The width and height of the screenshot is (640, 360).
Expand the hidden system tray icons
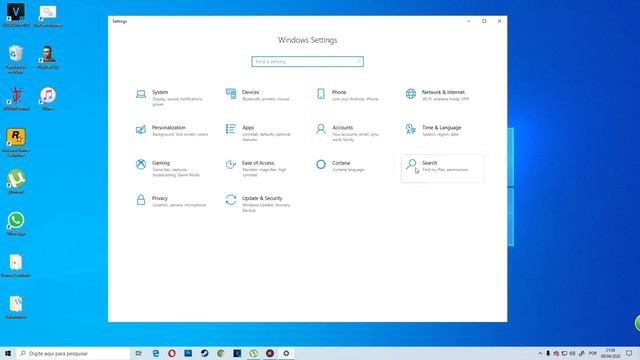point(540,353)
